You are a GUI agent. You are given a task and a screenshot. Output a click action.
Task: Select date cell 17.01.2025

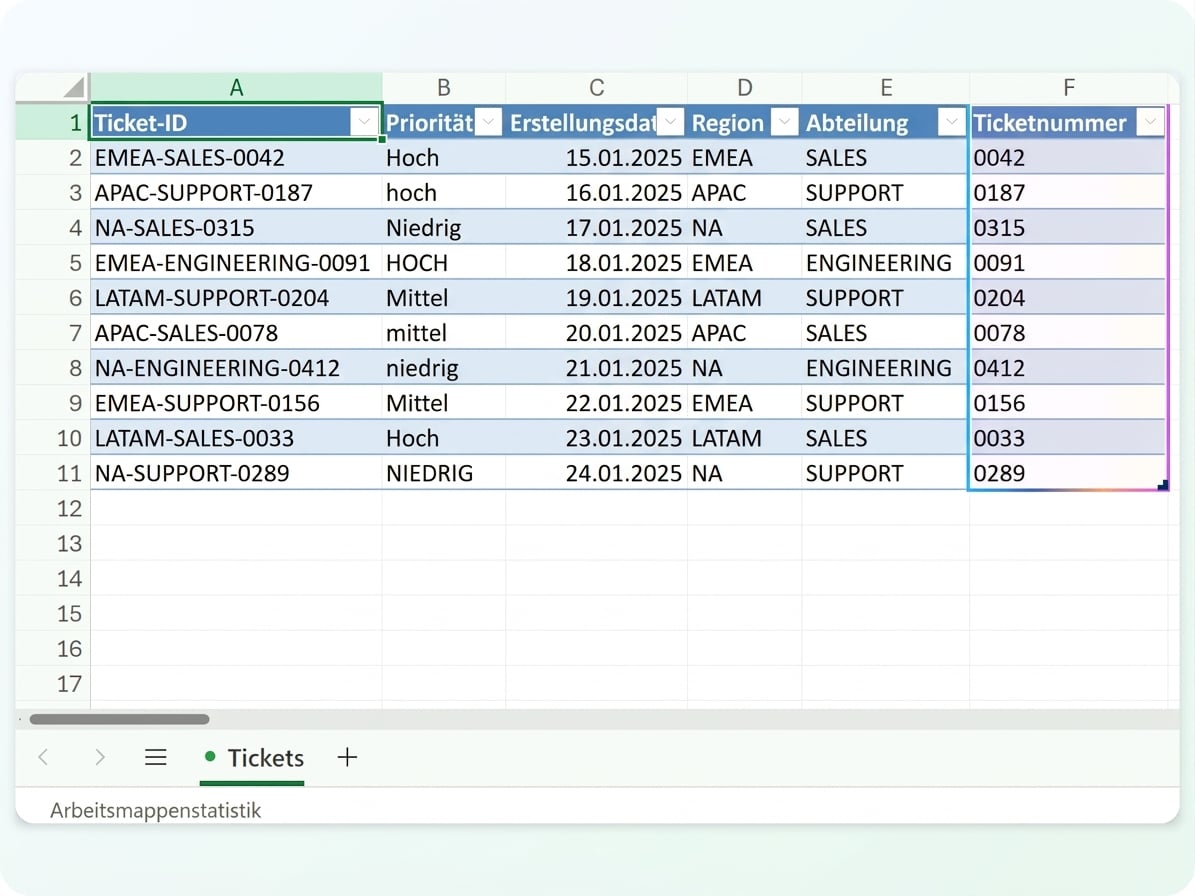(x=597, y=228)
